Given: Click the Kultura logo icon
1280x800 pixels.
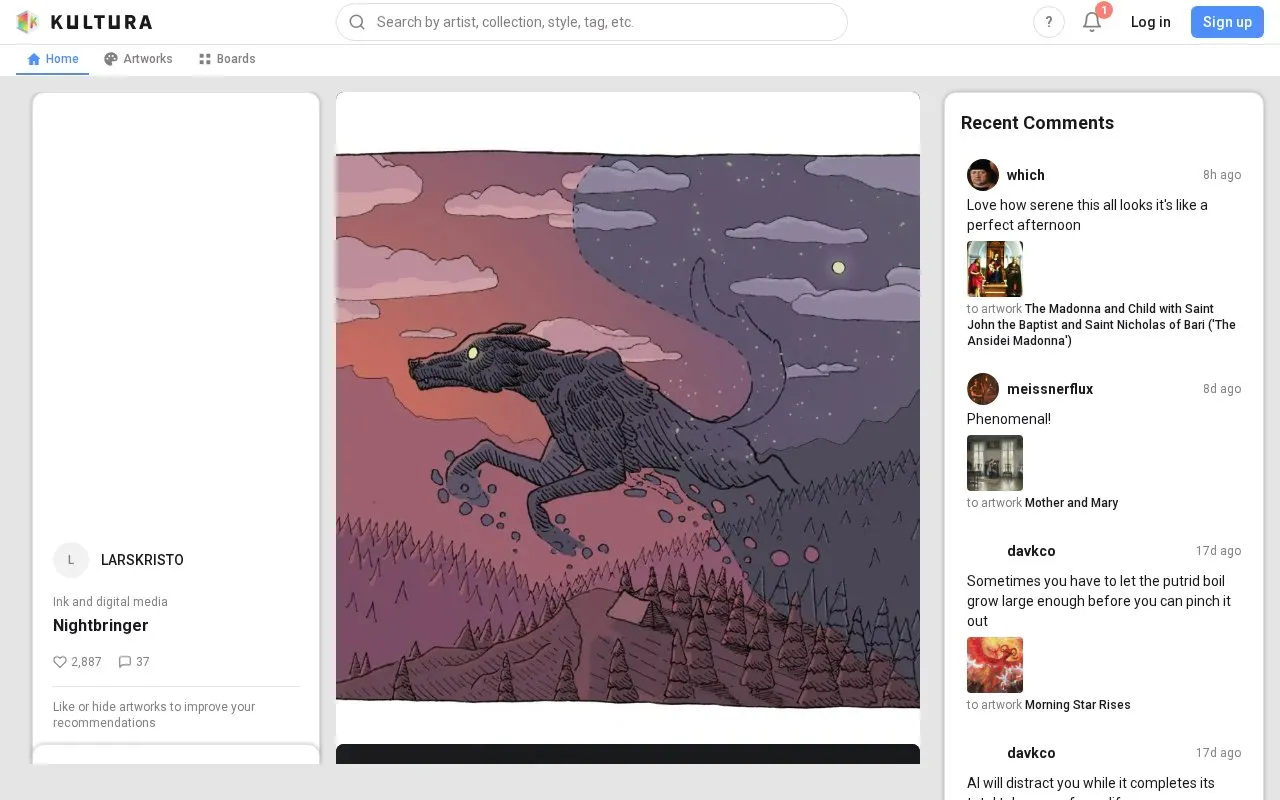Looking at the screenshot, I should [28, 22].
